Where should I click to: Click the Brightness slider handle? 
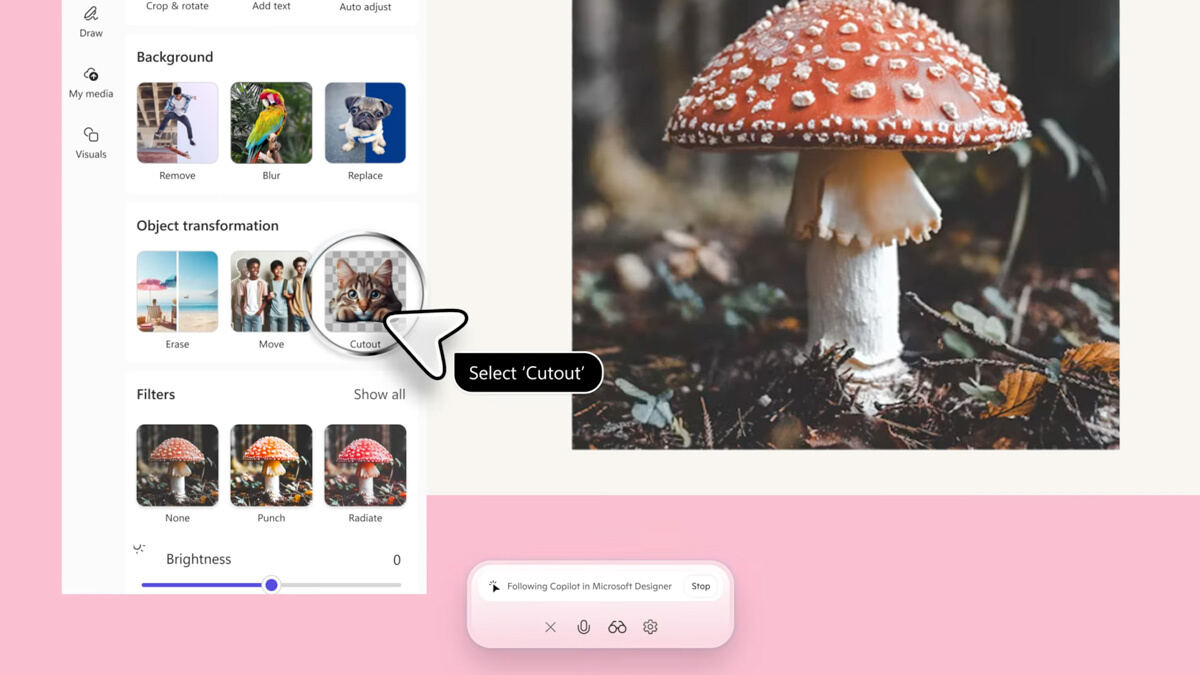click(271, 585)
